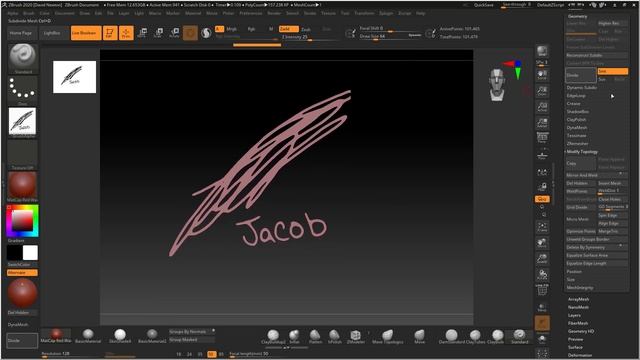The image size is (640, 360).
Task: Activate the Move transform icon
Action: point(142,33)
